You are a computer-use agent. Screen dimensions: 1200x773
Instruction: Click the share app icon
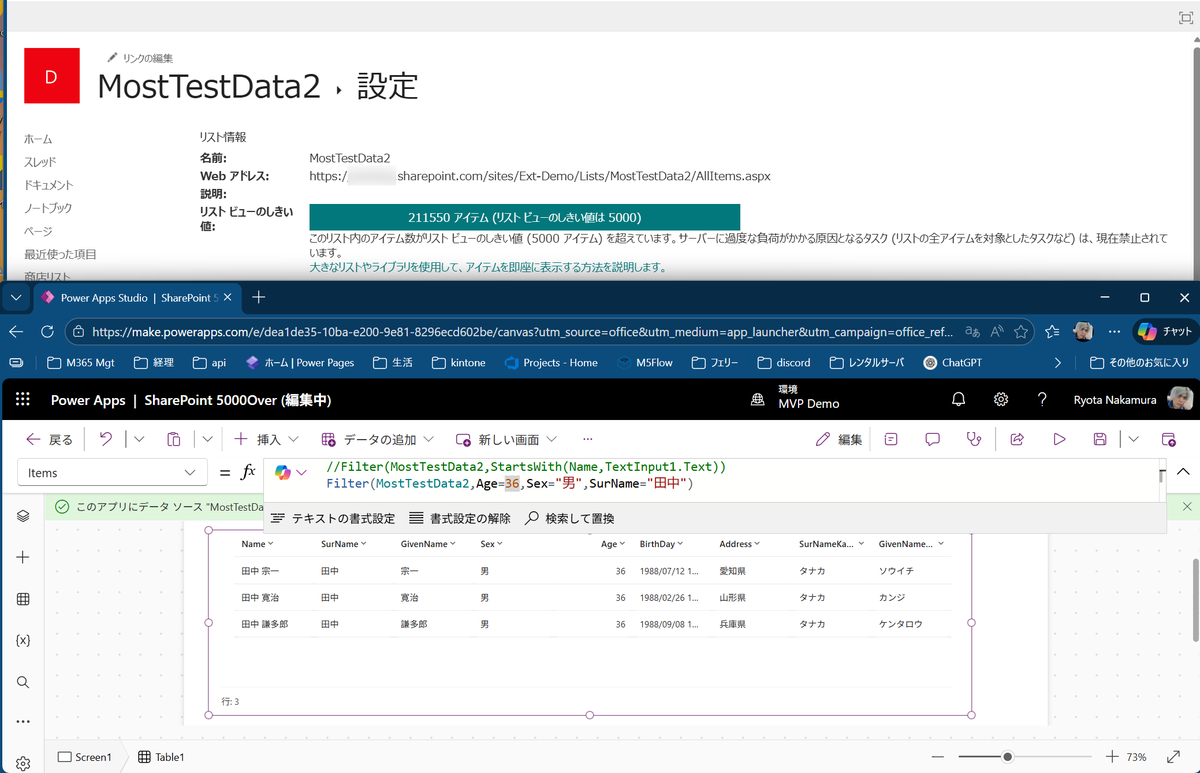click(1017, 439)
